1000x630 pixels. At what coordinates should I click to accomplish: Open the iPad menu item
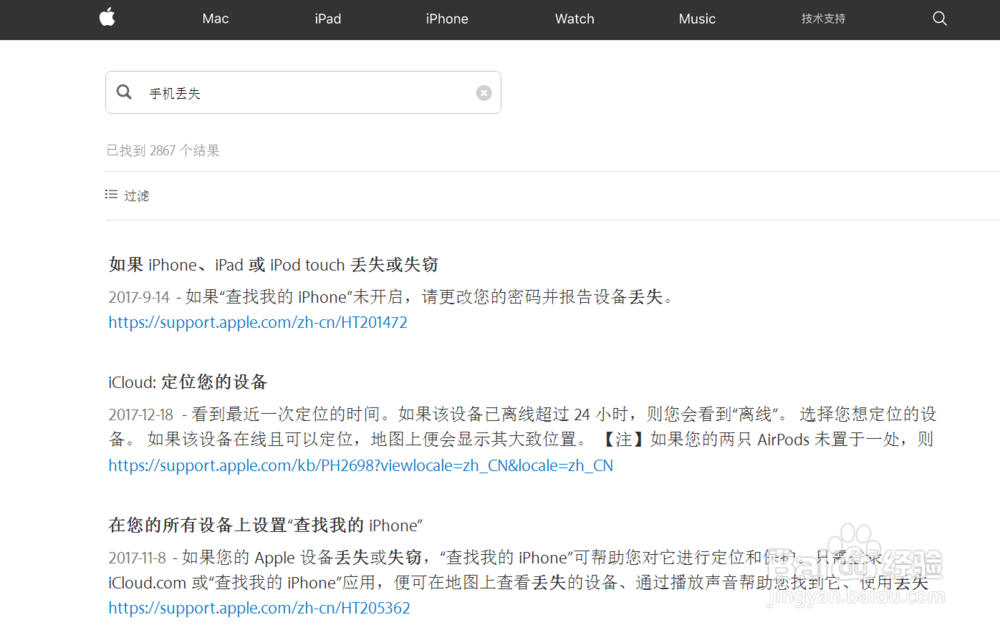pos(328,19)
